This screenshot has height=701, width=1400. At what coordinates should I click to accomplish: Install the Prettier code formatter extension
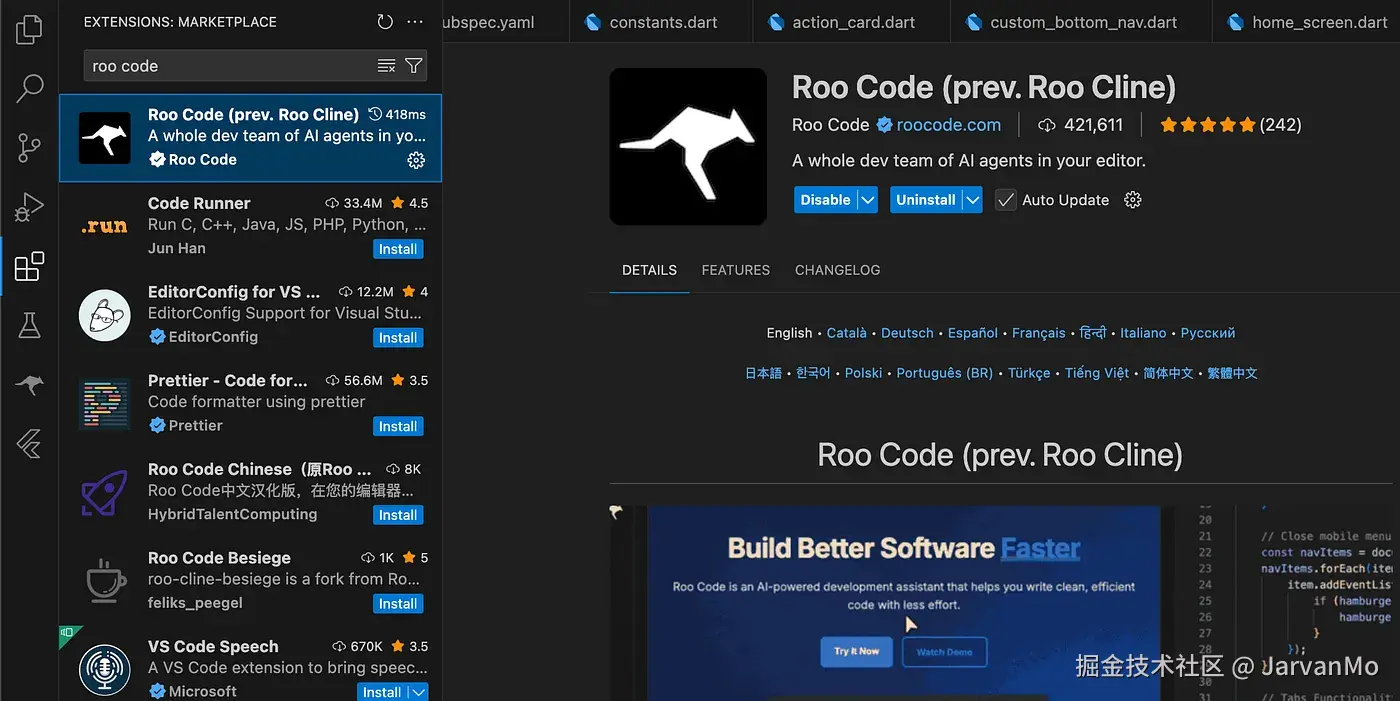tap(398, 426)
